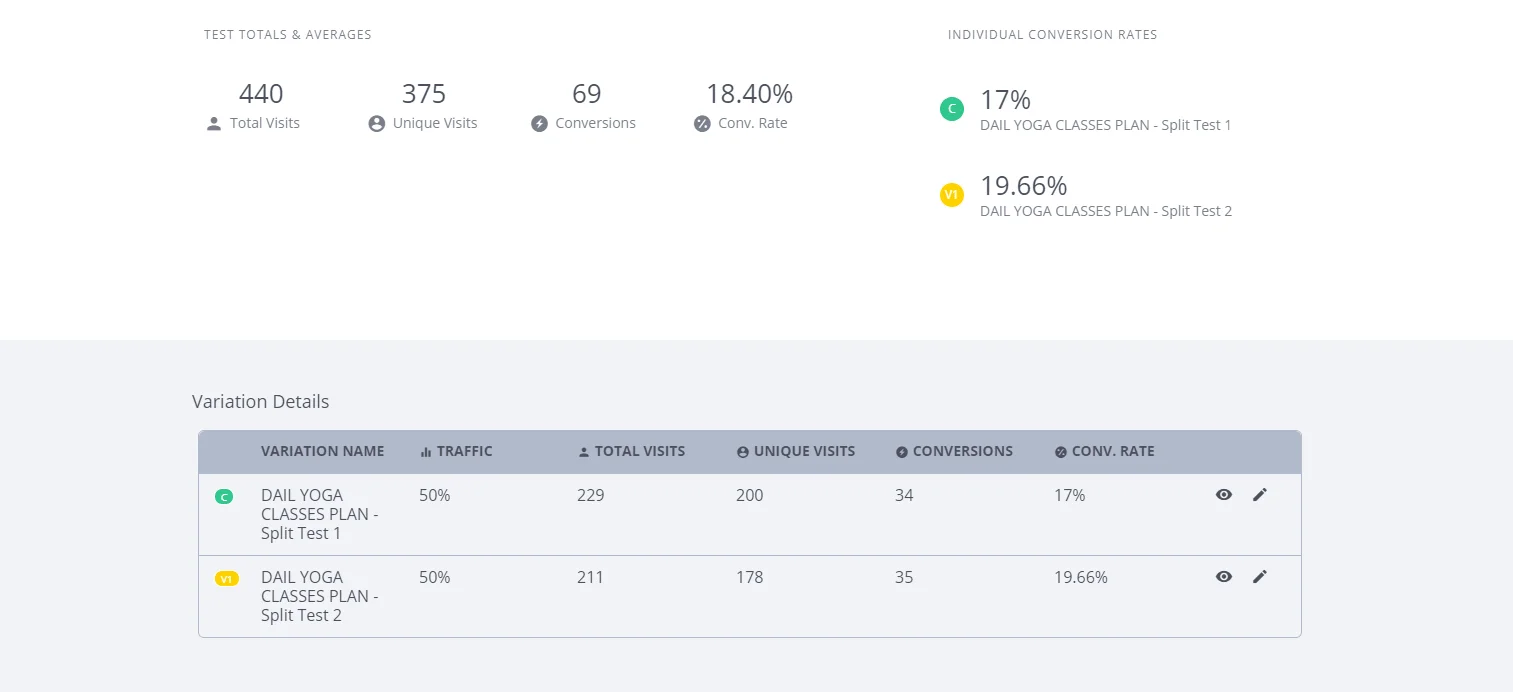This screenshot has width=1513, height=692.
Task: Click the green C circle beside 17%
Action: coord(952,109)
